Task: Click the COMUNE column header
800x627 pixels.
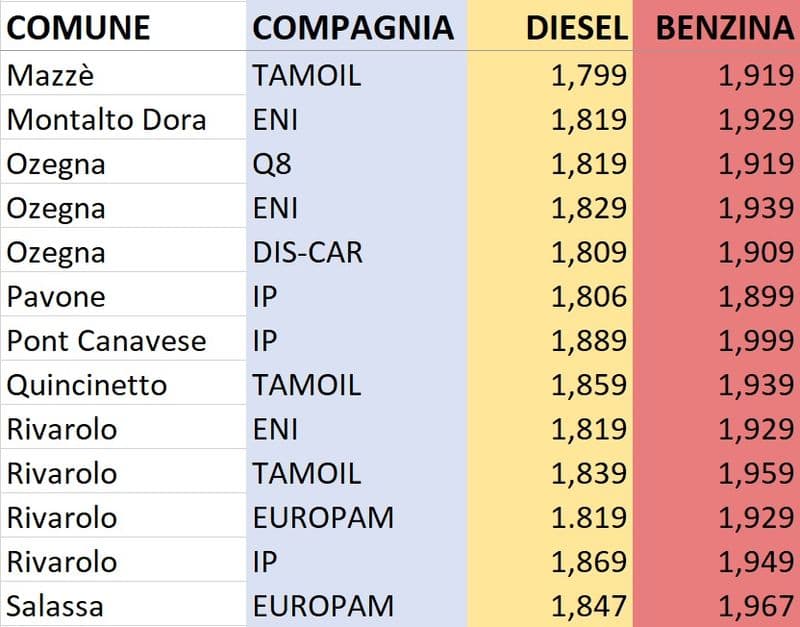Action: coord(79,28)
